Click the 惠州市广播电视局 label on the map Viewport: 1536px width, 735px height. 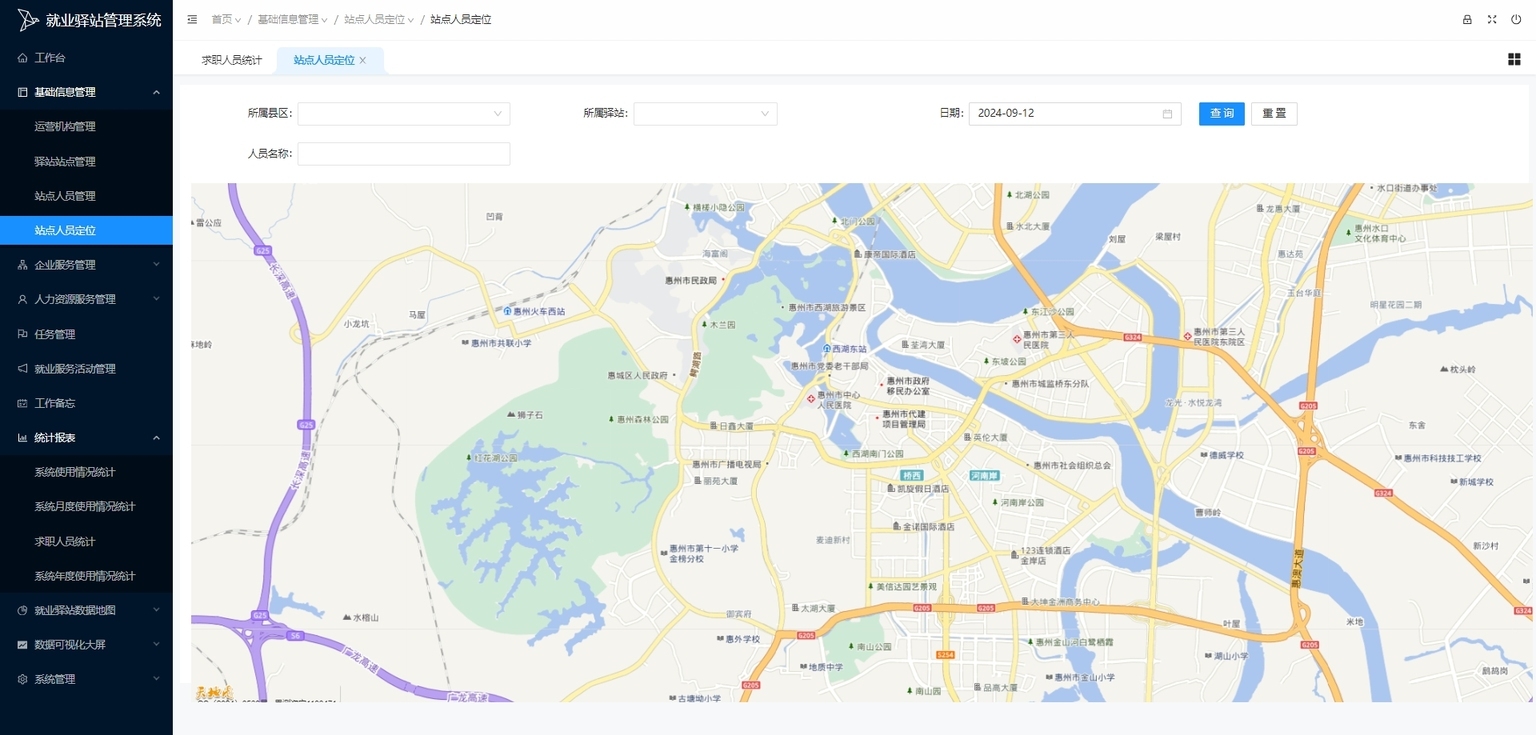[x=727, y=465]
